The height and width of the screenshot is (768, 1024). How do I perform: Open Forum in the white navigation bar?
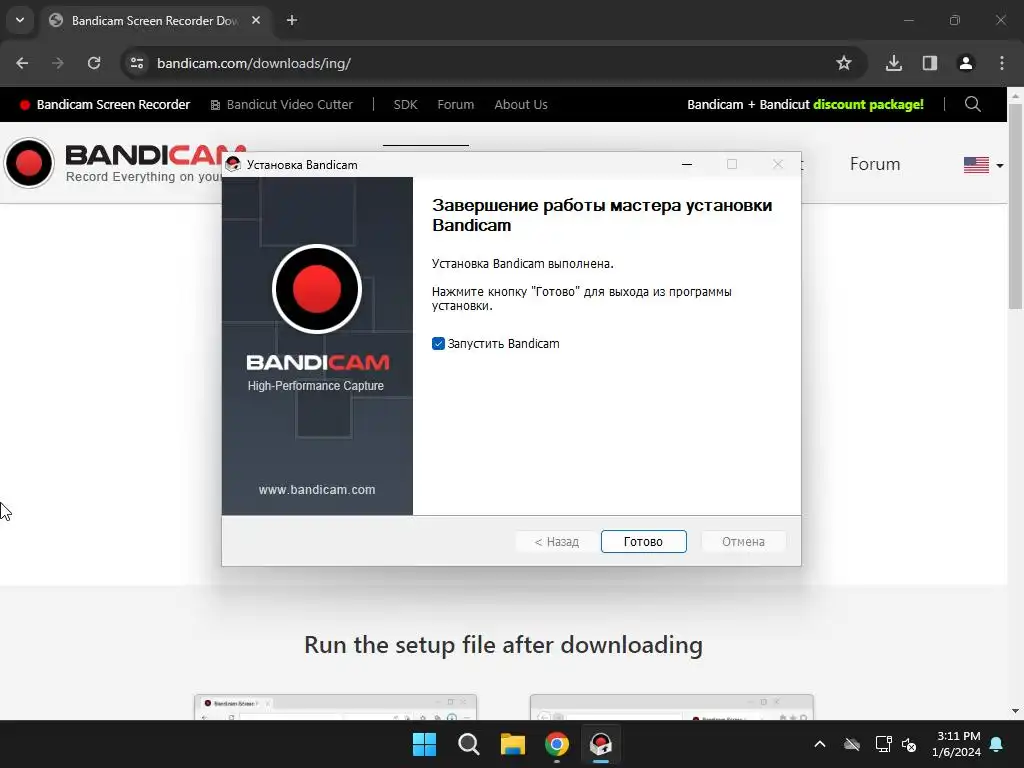[x=874, y=164]
